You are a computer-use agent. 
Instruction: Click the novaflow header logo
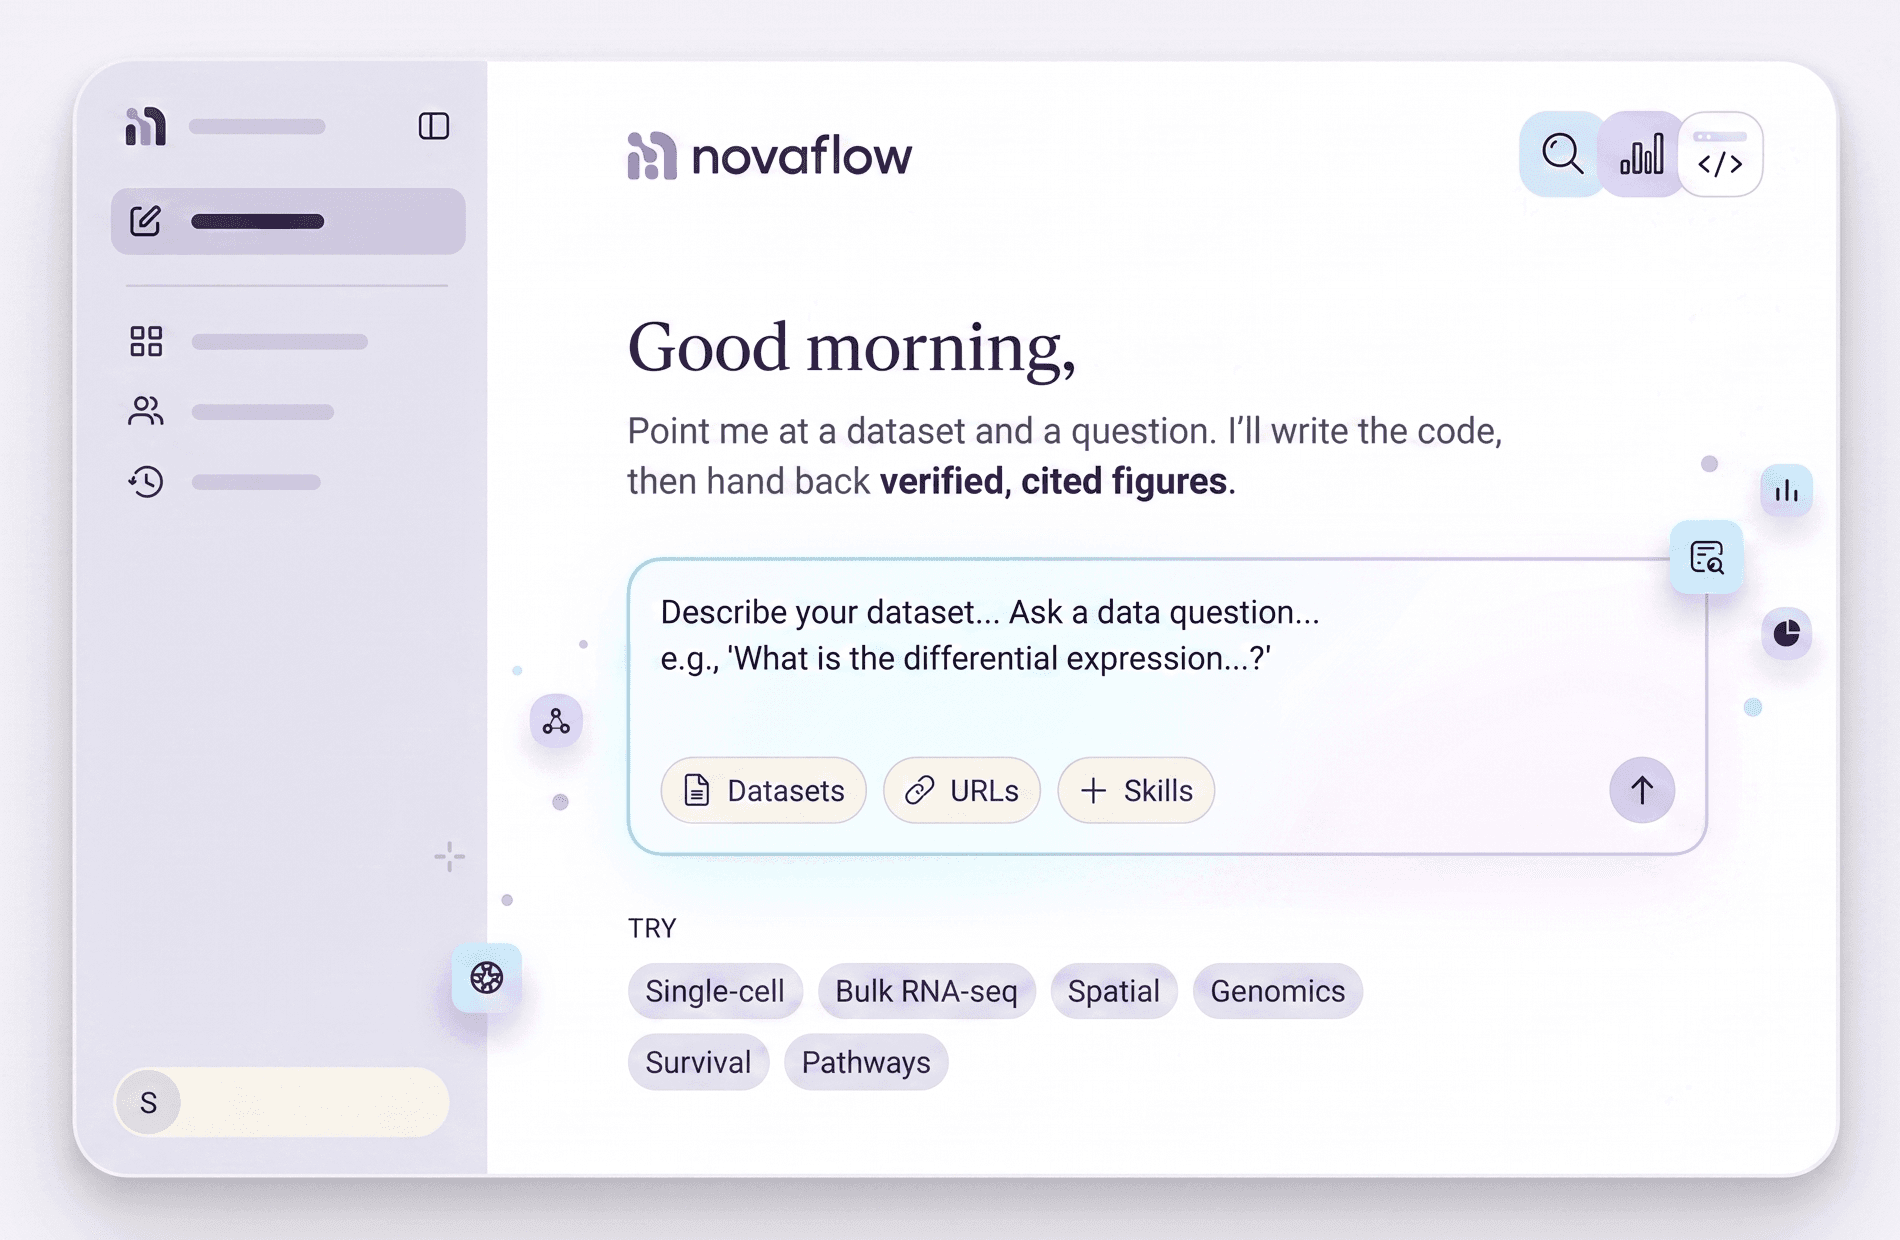coord(770,156)
